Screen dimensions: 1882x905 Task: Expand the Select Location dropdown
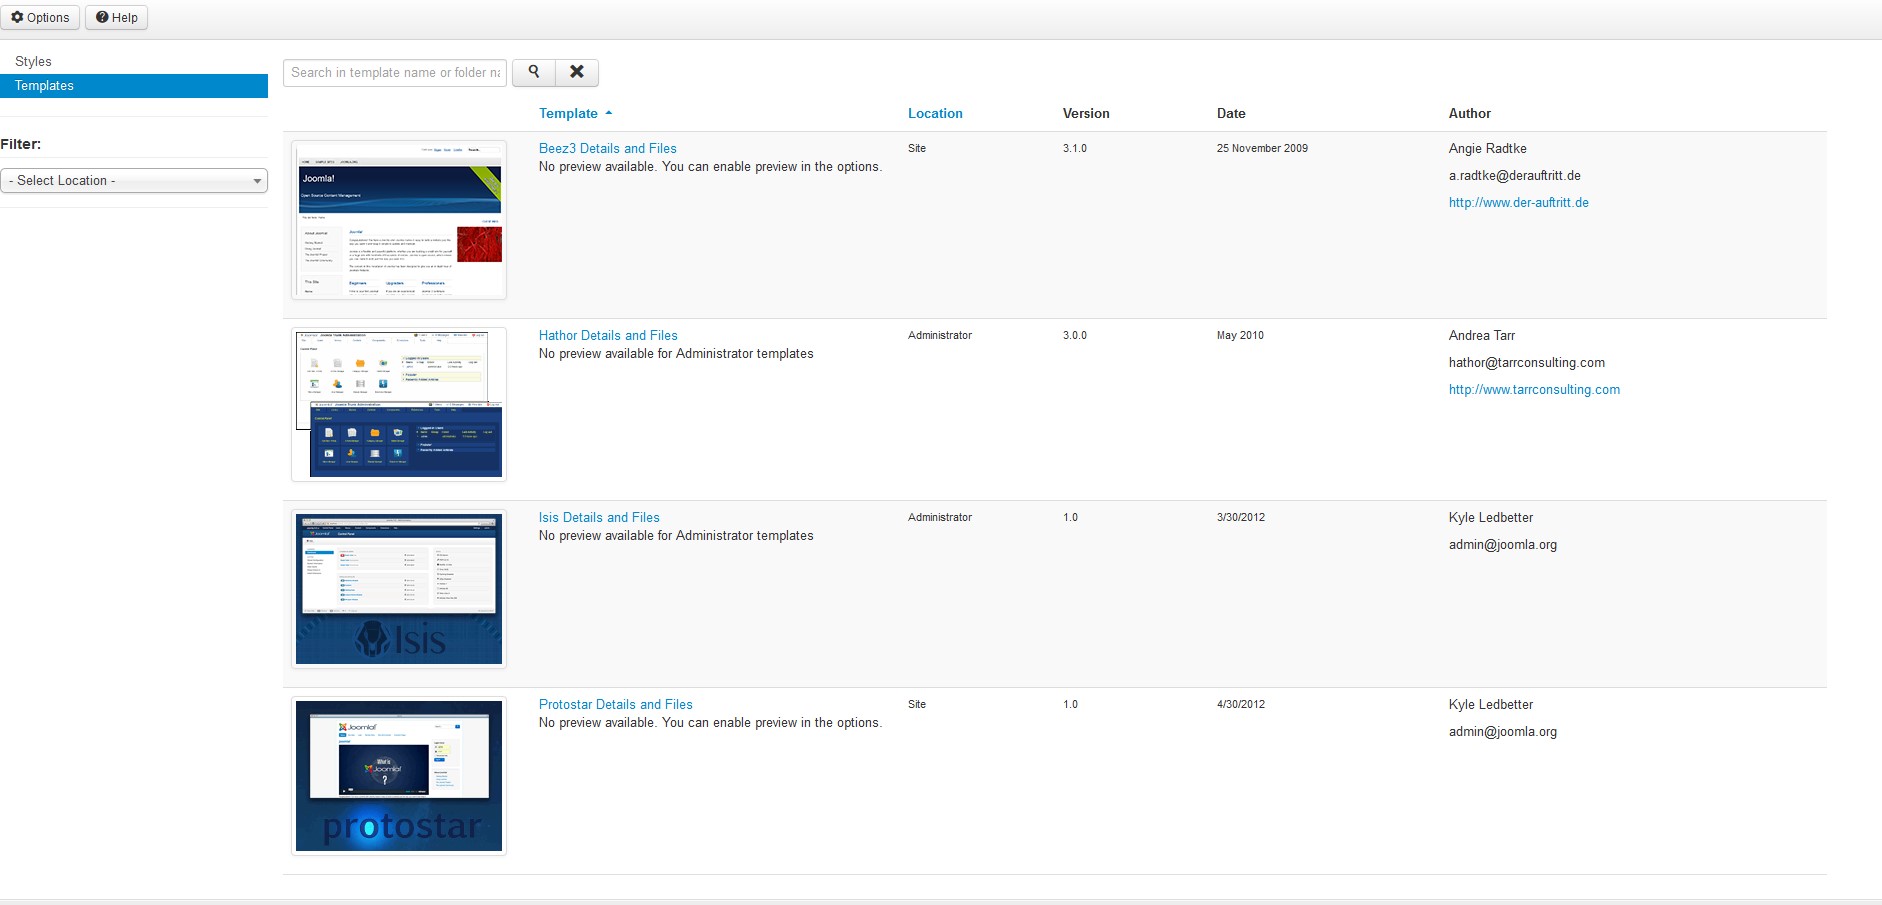(x=134, y=180)
